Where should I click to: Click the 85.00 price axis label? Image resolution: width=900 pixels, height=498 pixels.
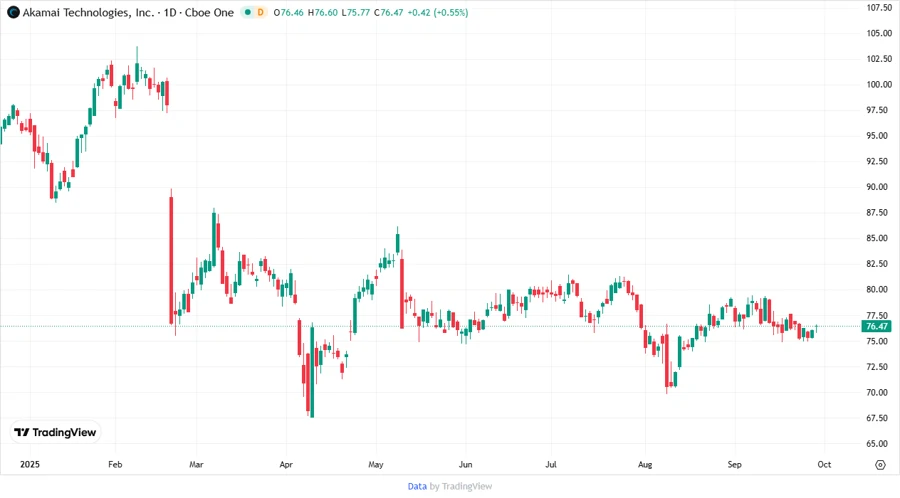(x=879, y=238)
